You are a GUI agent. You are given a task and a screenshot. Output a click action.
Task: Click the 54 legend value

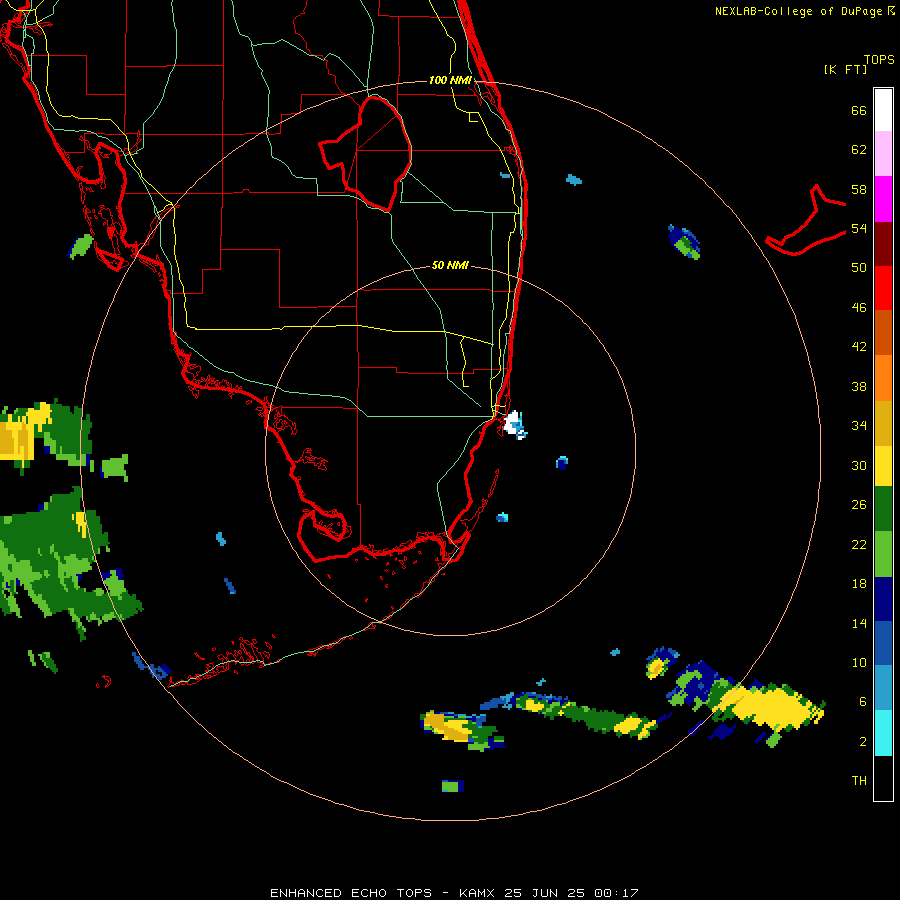pyautogui.click(x=859, y=228)
